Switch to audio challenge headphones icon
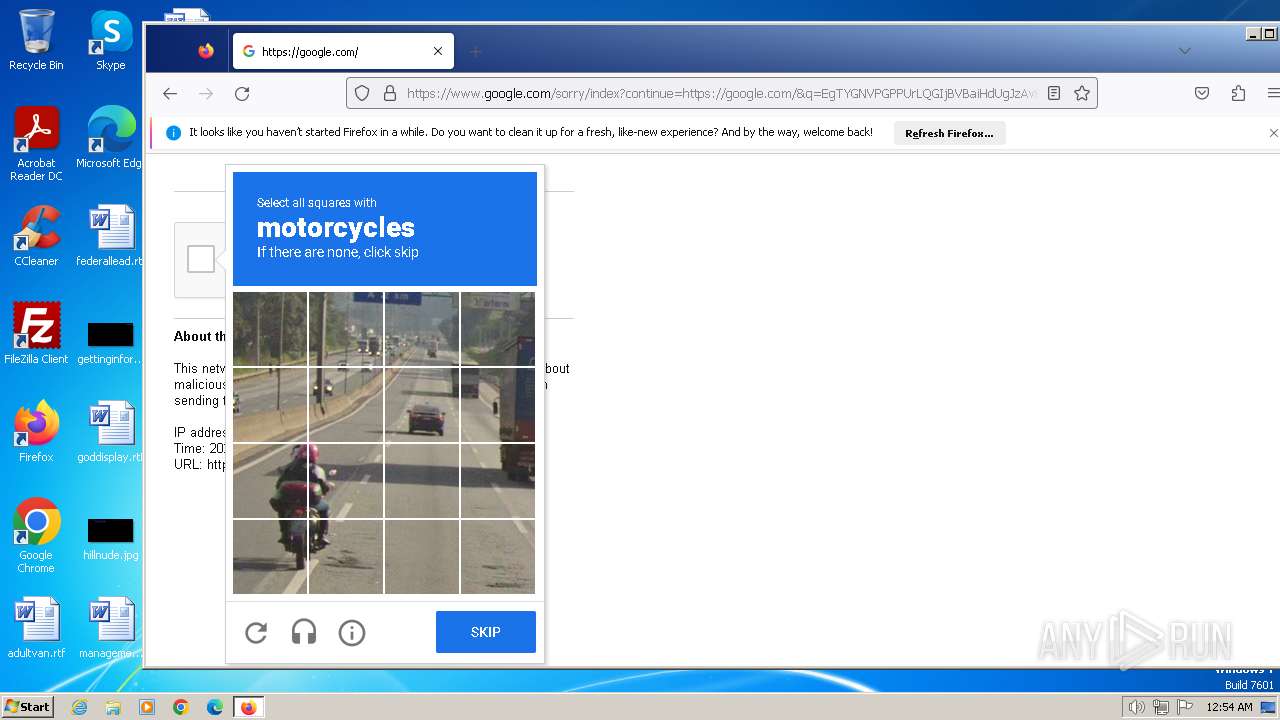Screen dimensions: 1280x720 click(304, 632)
